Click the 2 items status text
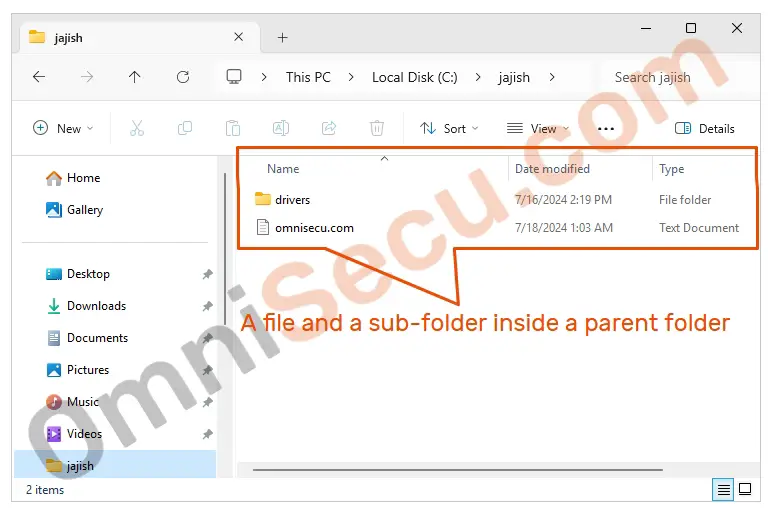768x512 pixels. [x=45, y=490]
